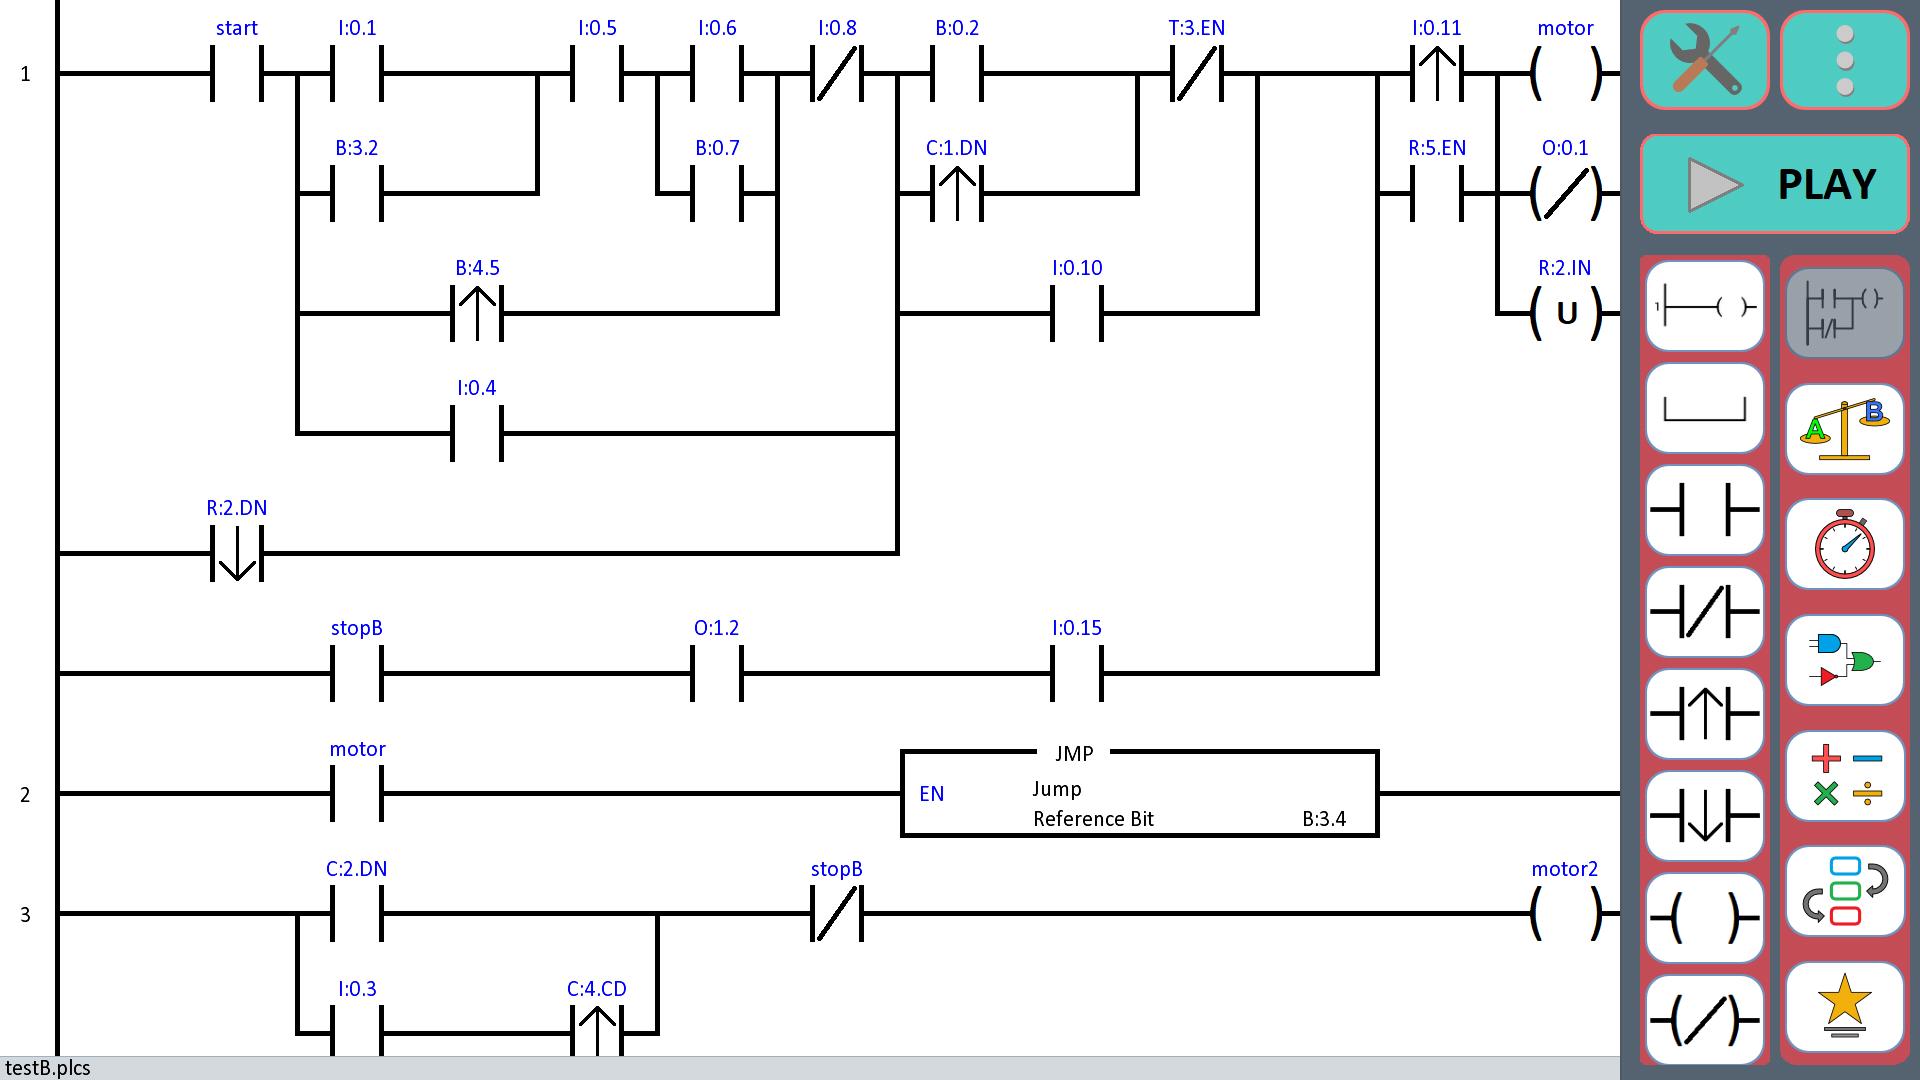
Task: Select the C:4.CD rising edge contact
Action: (597, 1030)
